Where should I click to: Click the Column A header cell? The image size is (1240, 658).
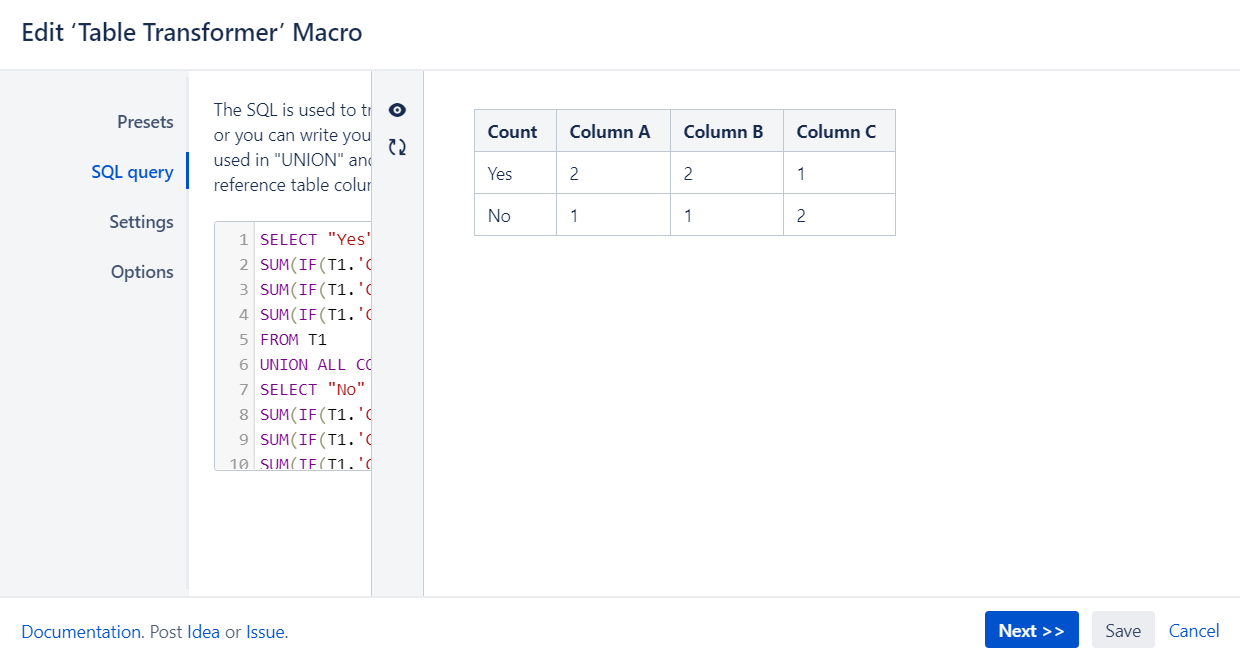(x=611, y=130)
